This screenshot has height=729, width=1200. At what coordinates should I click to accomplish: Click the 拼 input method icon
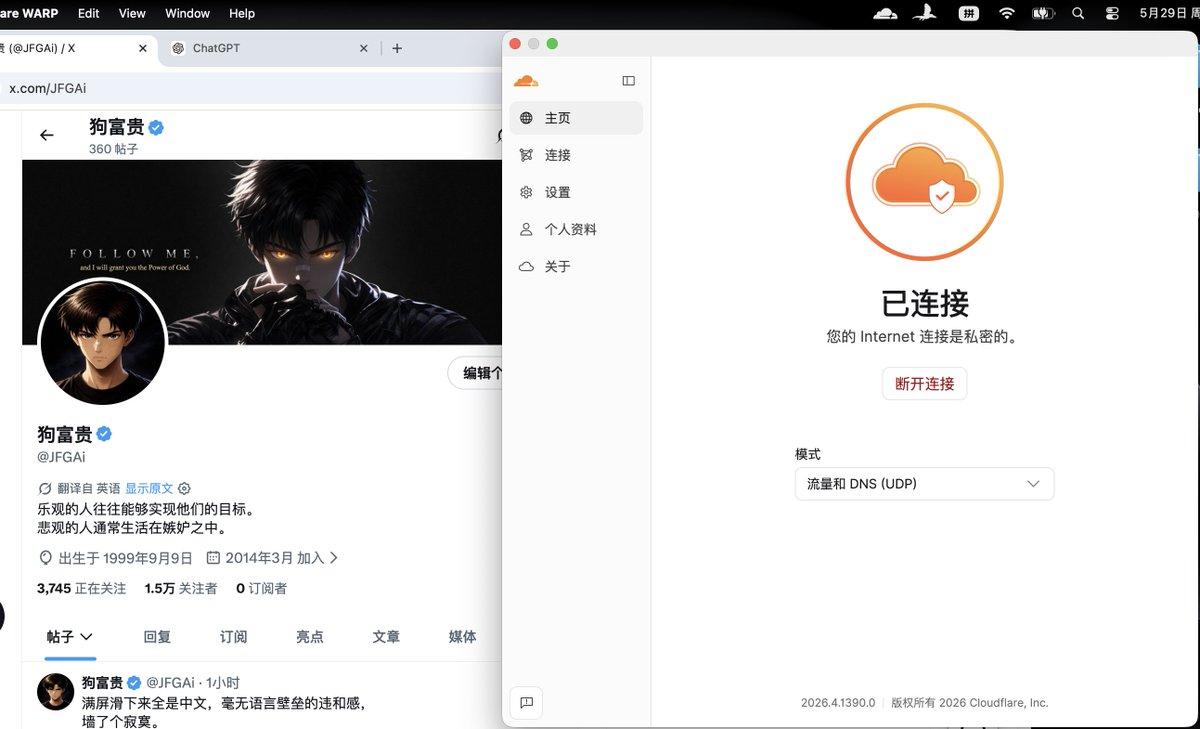click(x=969, y=13)
